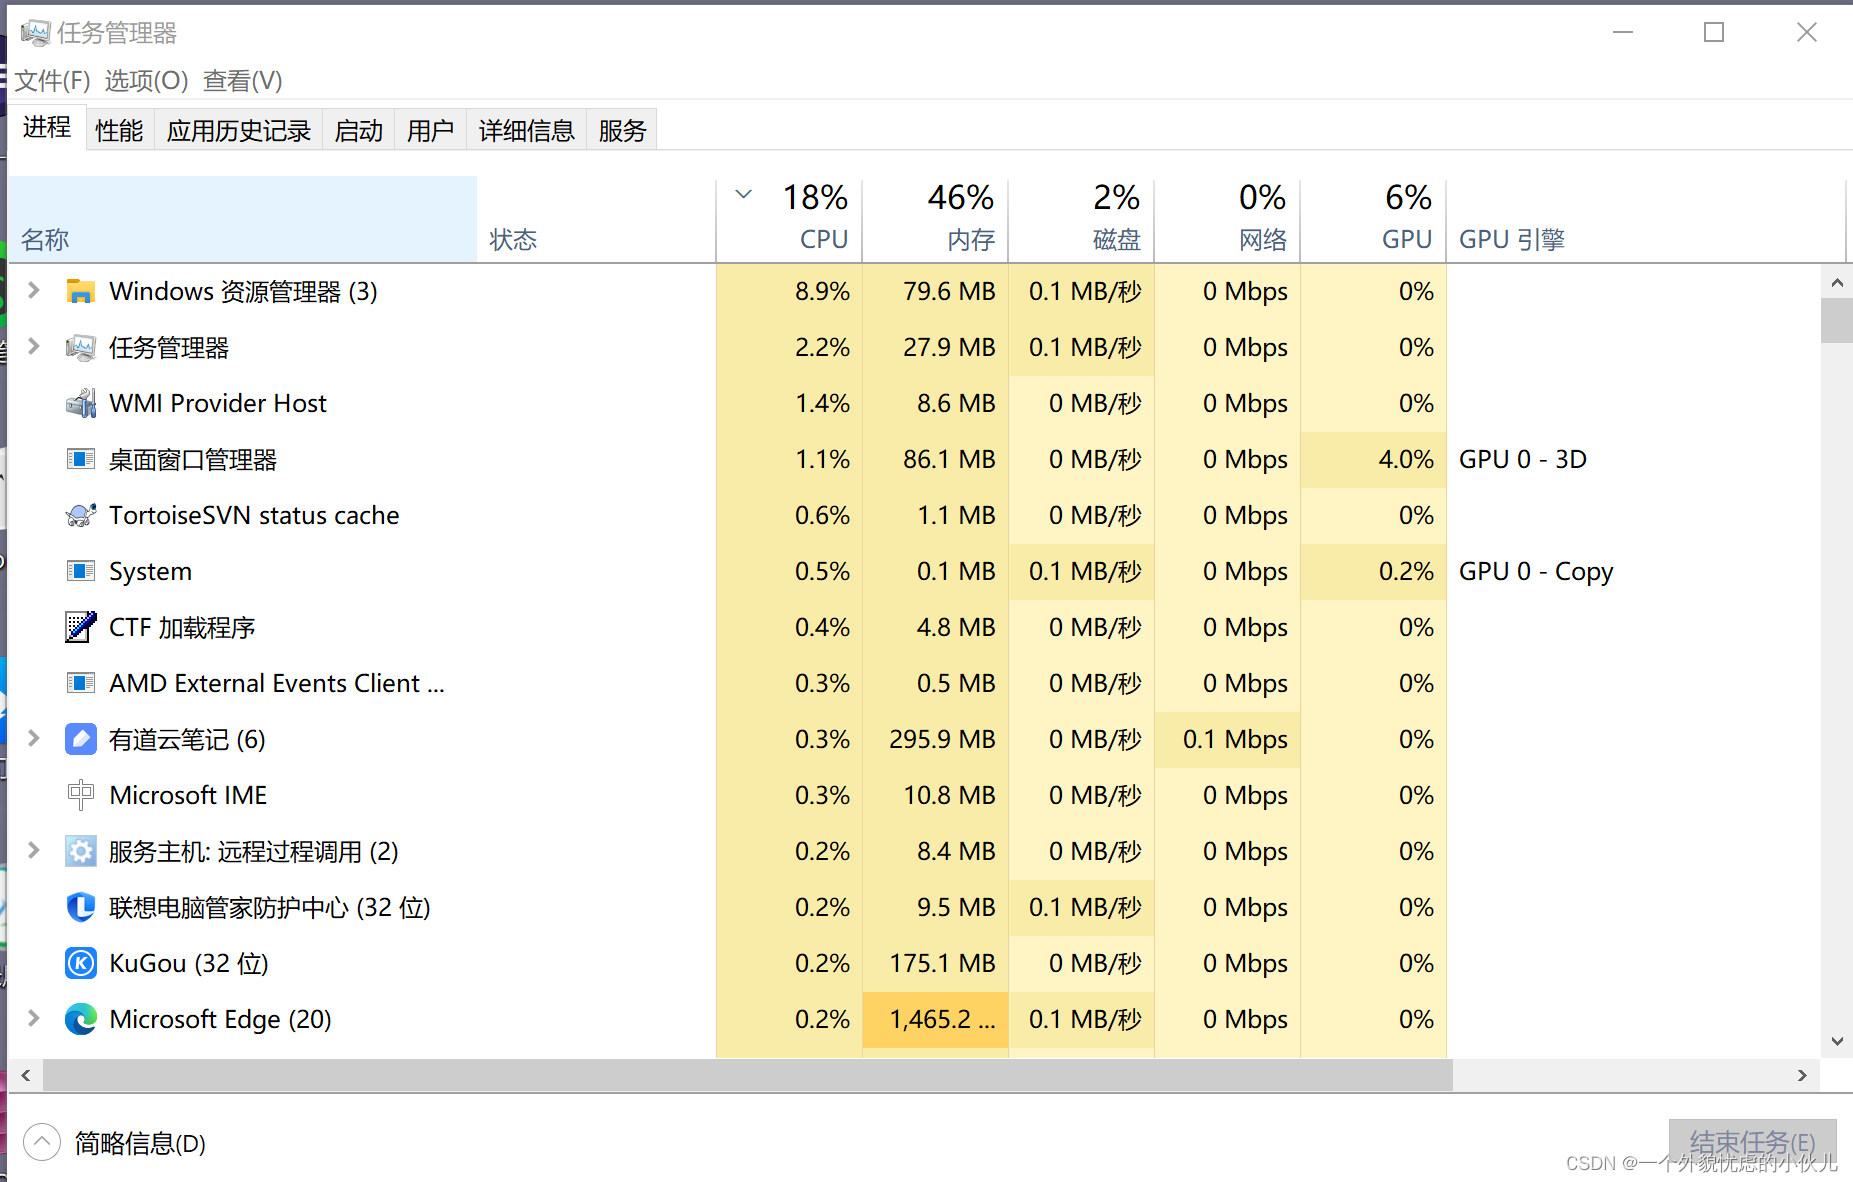
Task: Expand the 任务管理器 process group
Action: click(x=33, y=346)
